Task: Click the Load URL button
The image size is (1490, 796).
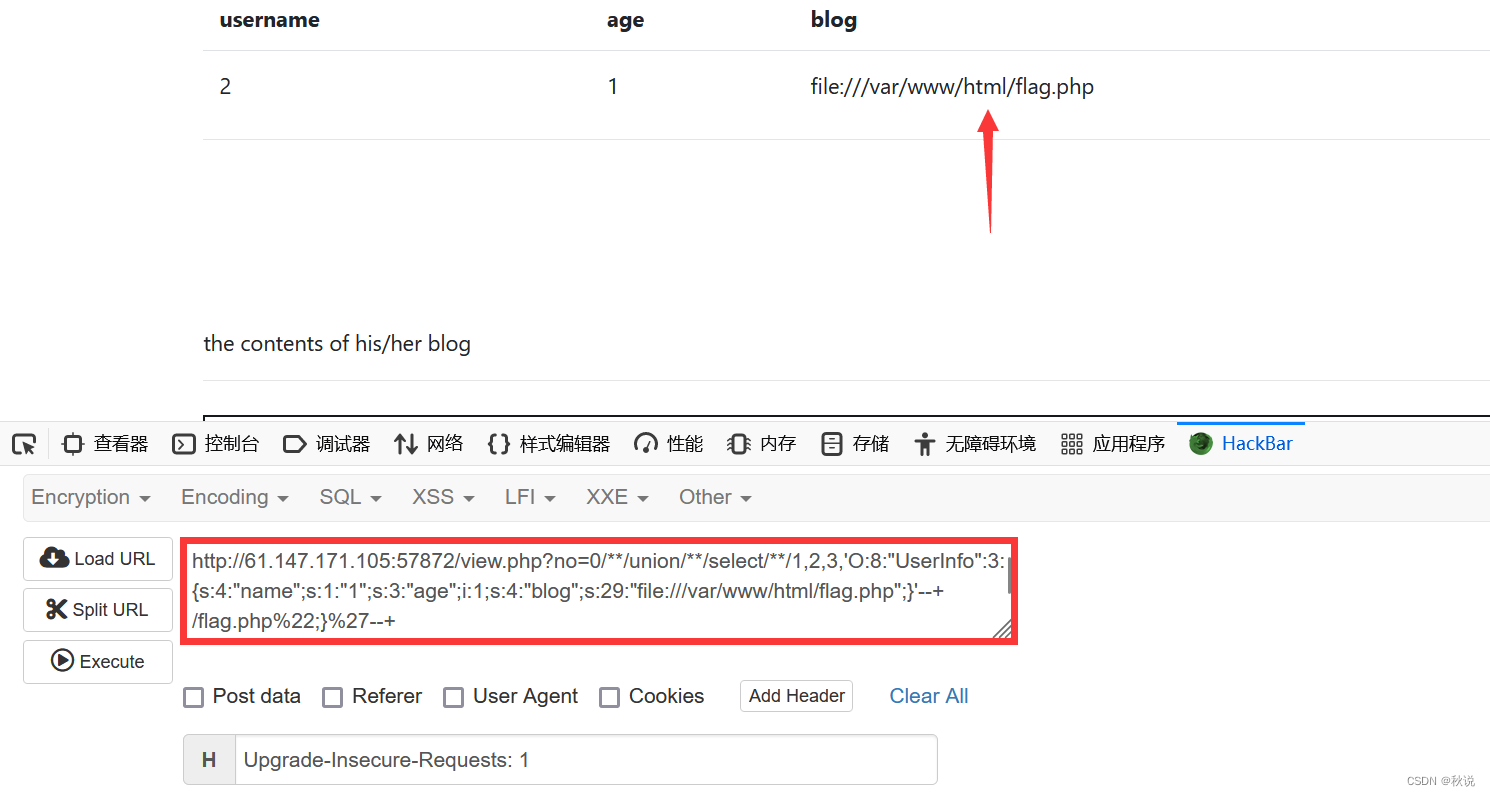Action: pyautogui.click(x=98, y=559)
